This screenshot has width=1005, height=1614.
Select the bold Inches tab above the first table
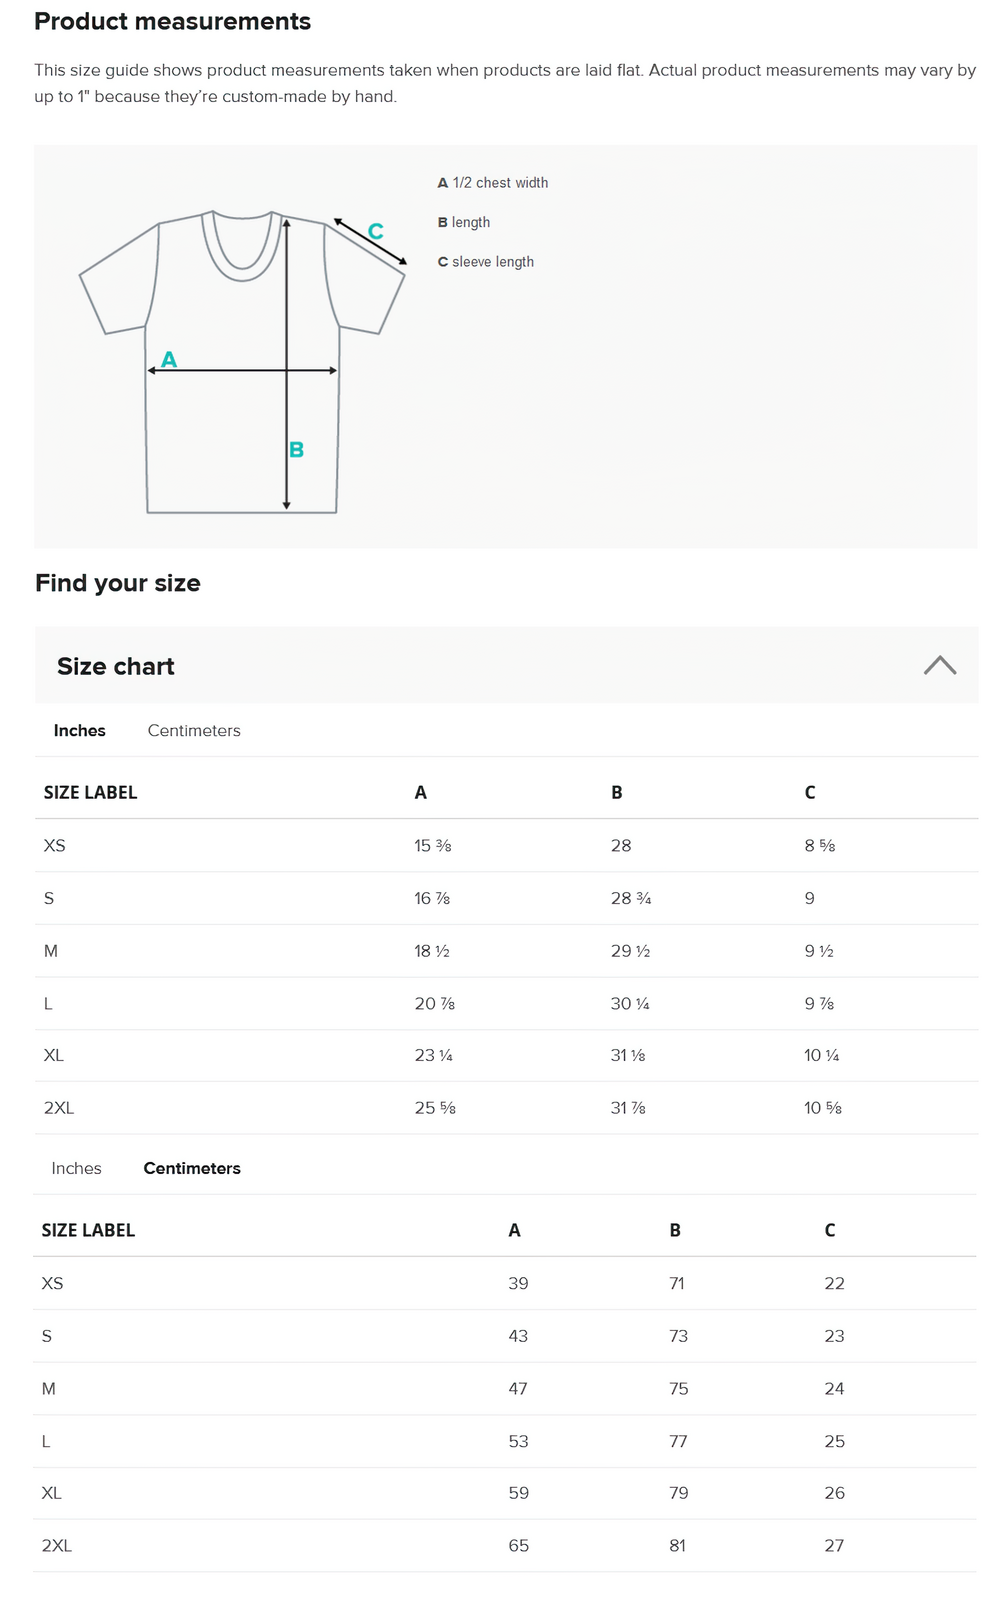[80, 731]
